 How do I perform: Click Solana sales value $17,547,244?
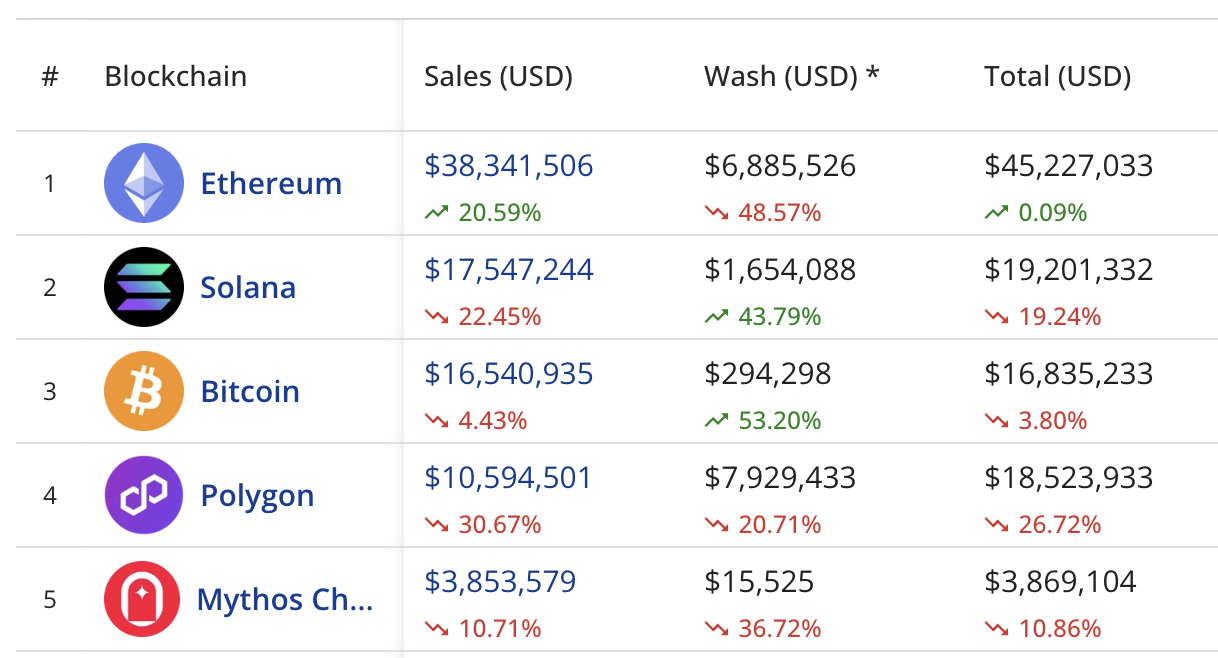508,270
